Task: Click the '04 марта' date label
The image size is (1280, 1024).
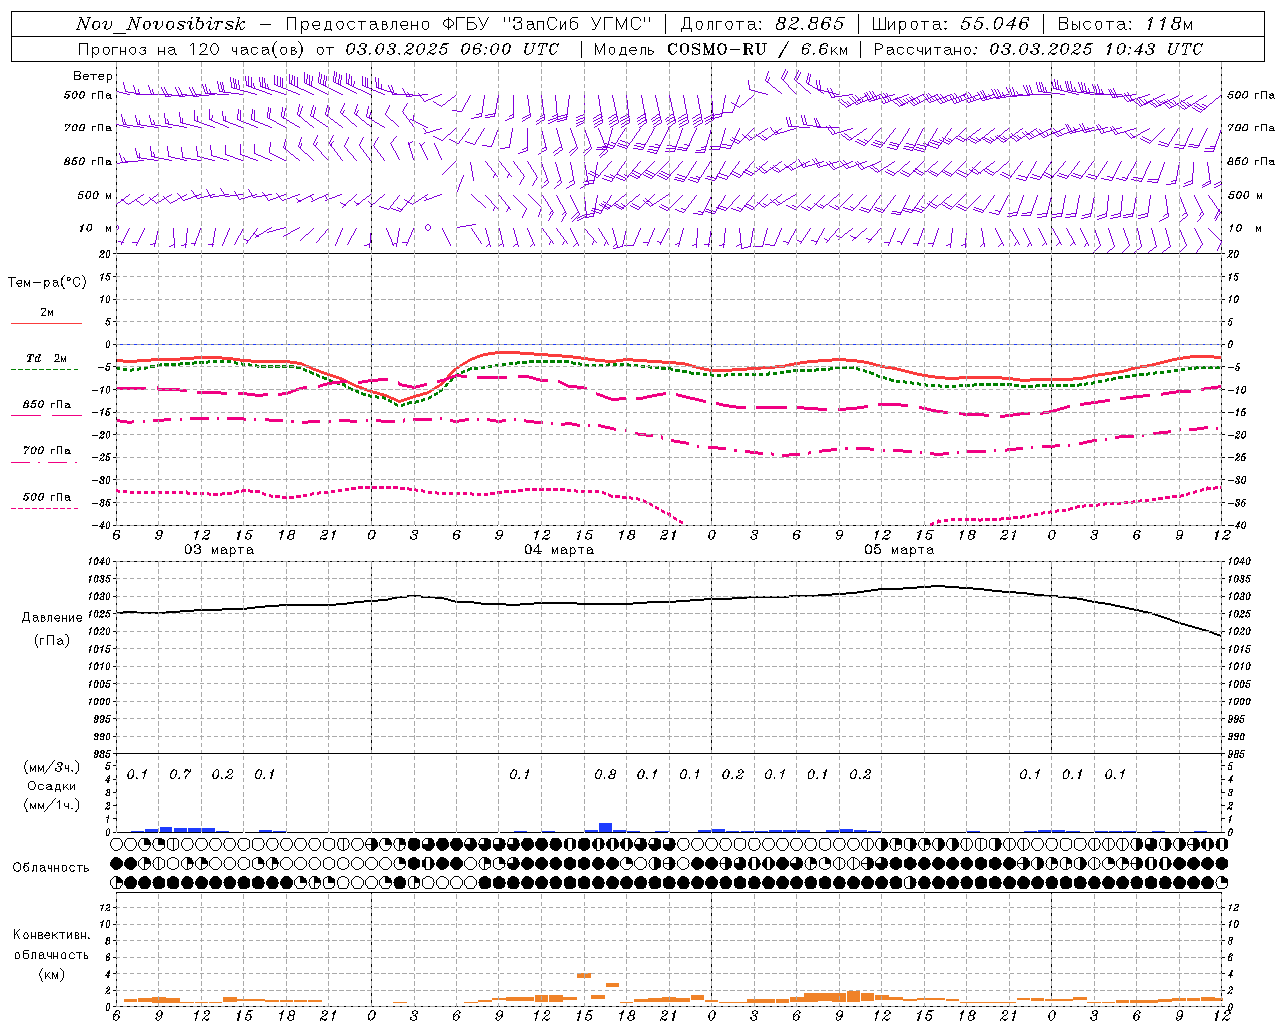Action: 559,550
